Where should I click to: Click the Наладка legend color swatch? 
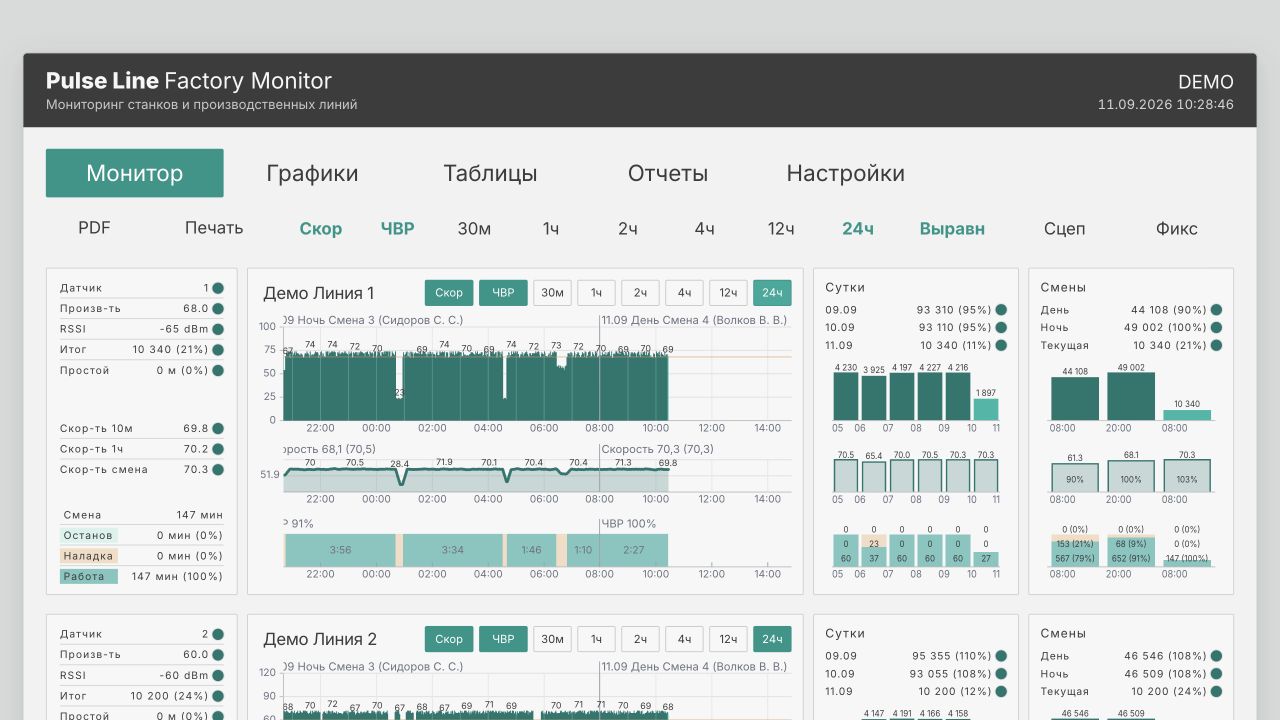89,556
